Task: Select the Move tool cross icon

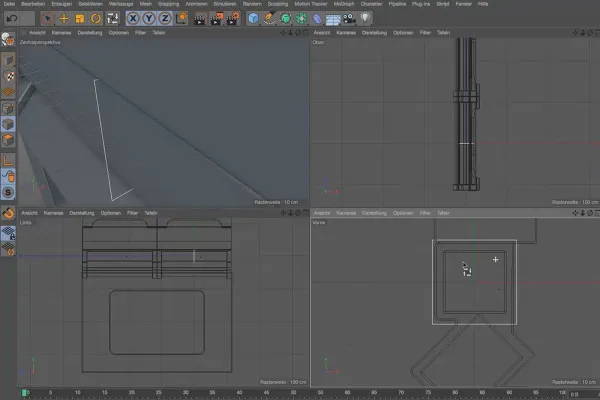Action: click(64, 18)
